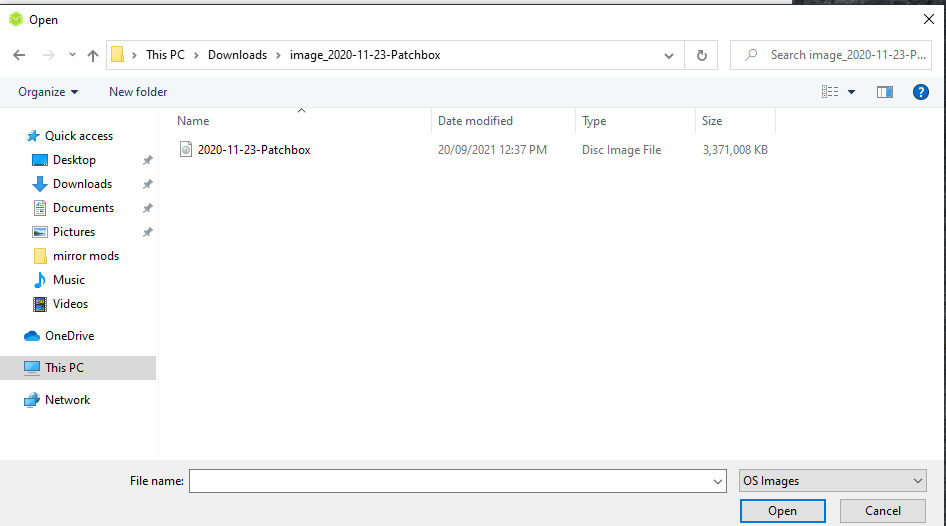This screenshot has width=946, height=526.
Task: Open the recent locations dropdown arrow
Action: pyautogui.click(x=72, y=55)
